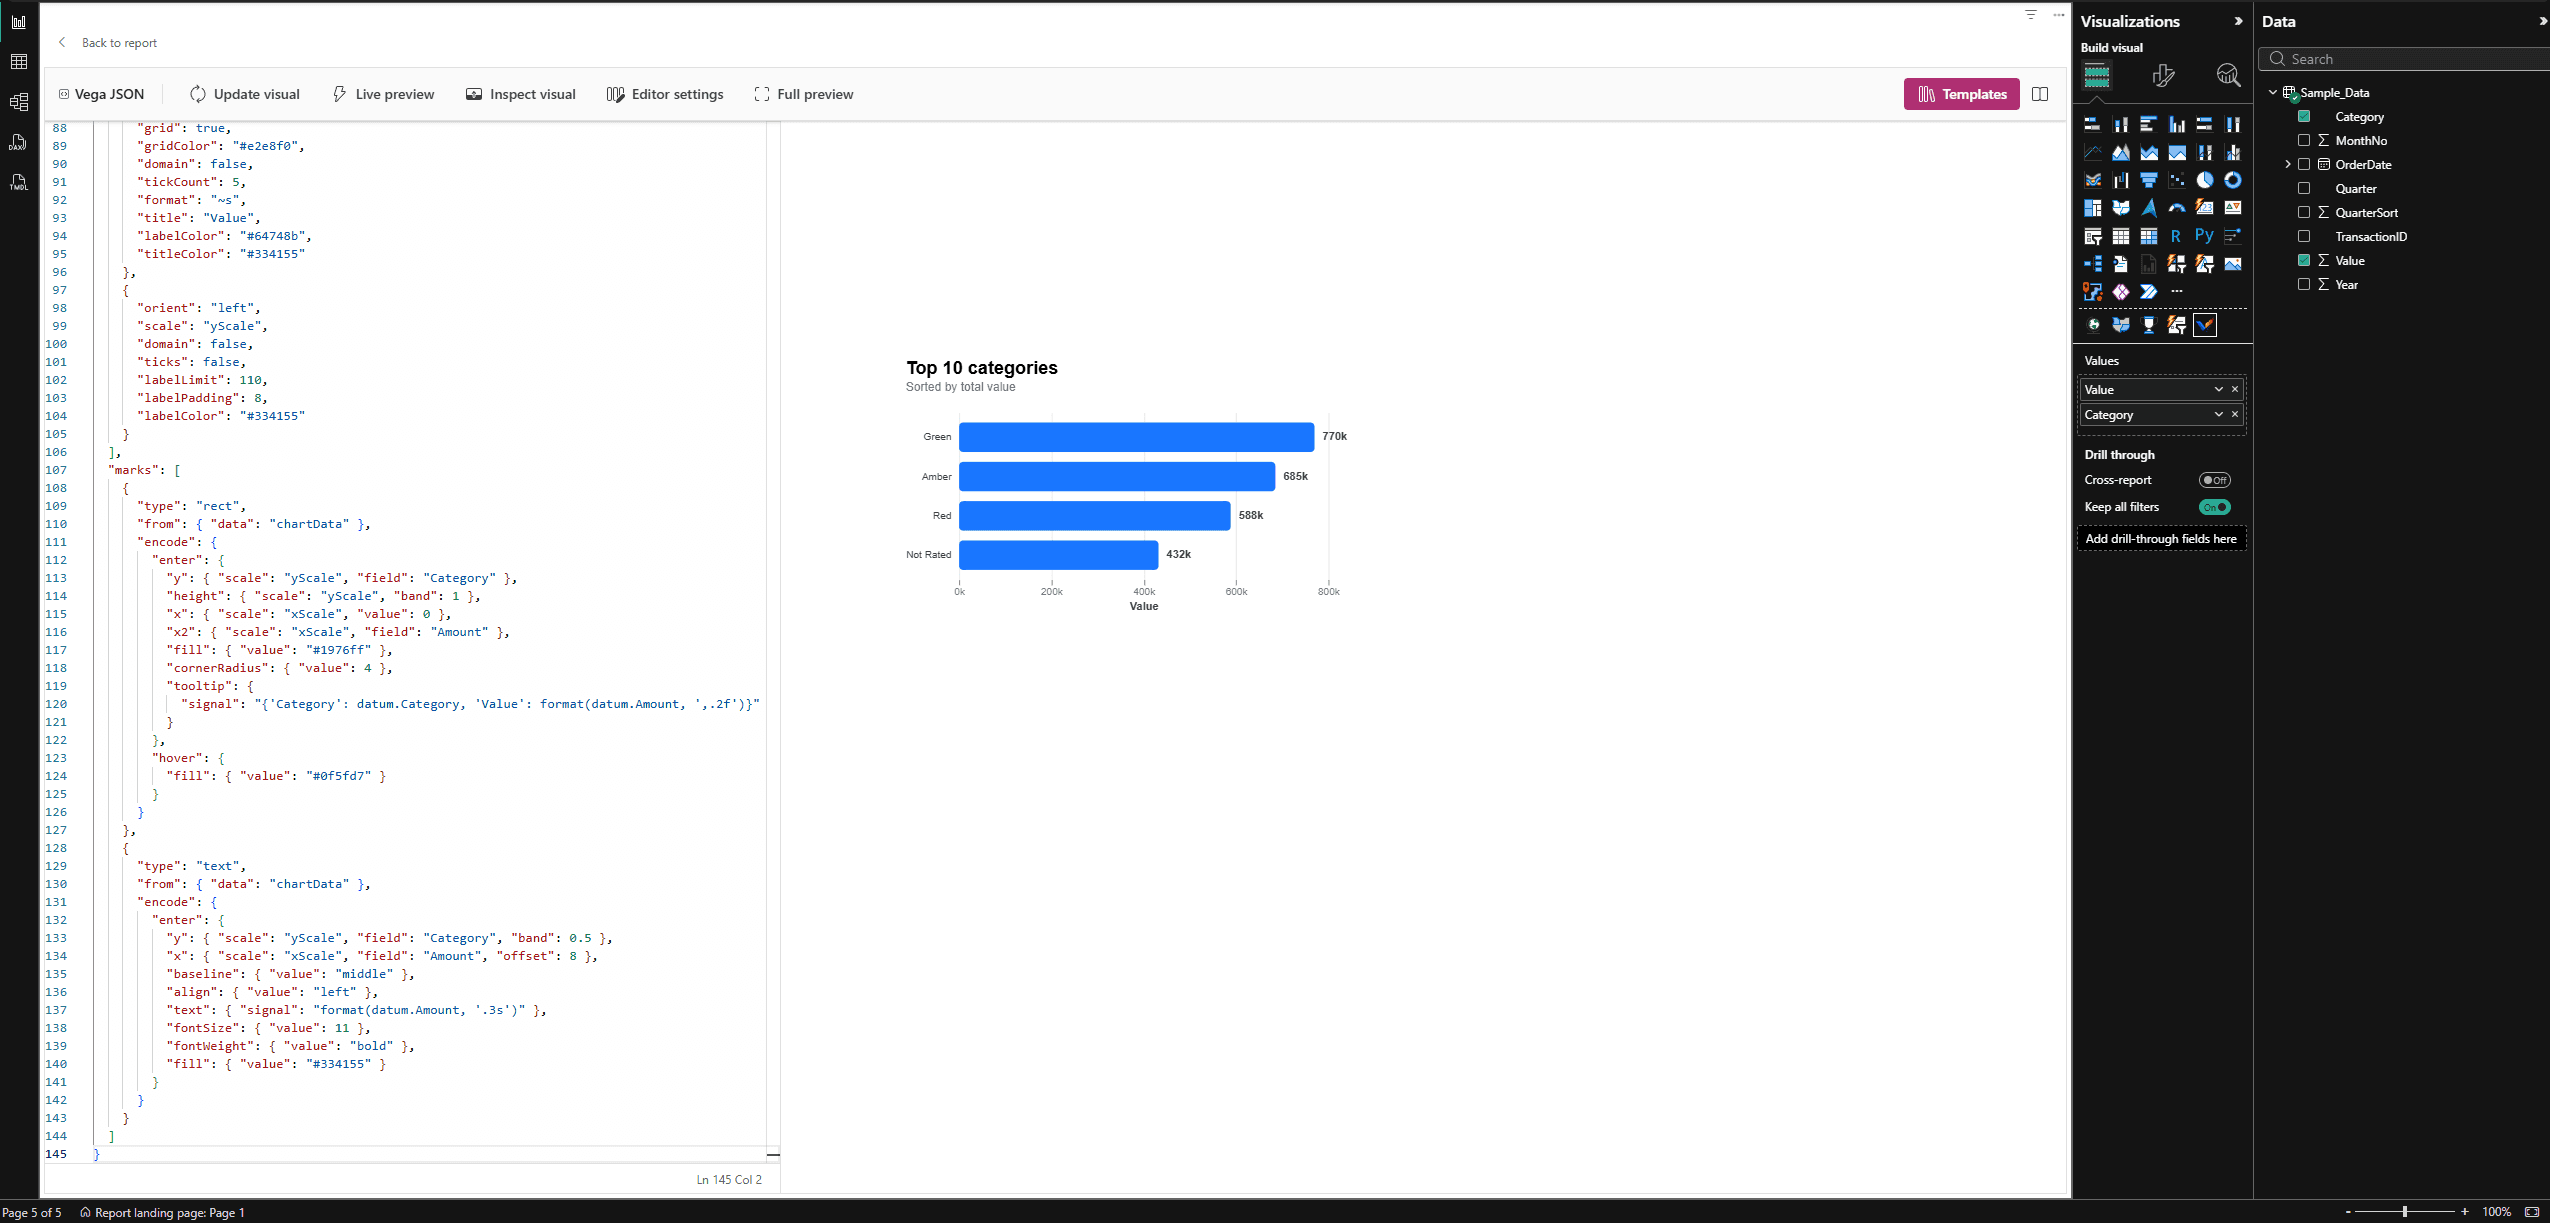2550x1223 pixels.
Task: Click Report landing page: Page 1
Action: click(x=162, y=1212)
